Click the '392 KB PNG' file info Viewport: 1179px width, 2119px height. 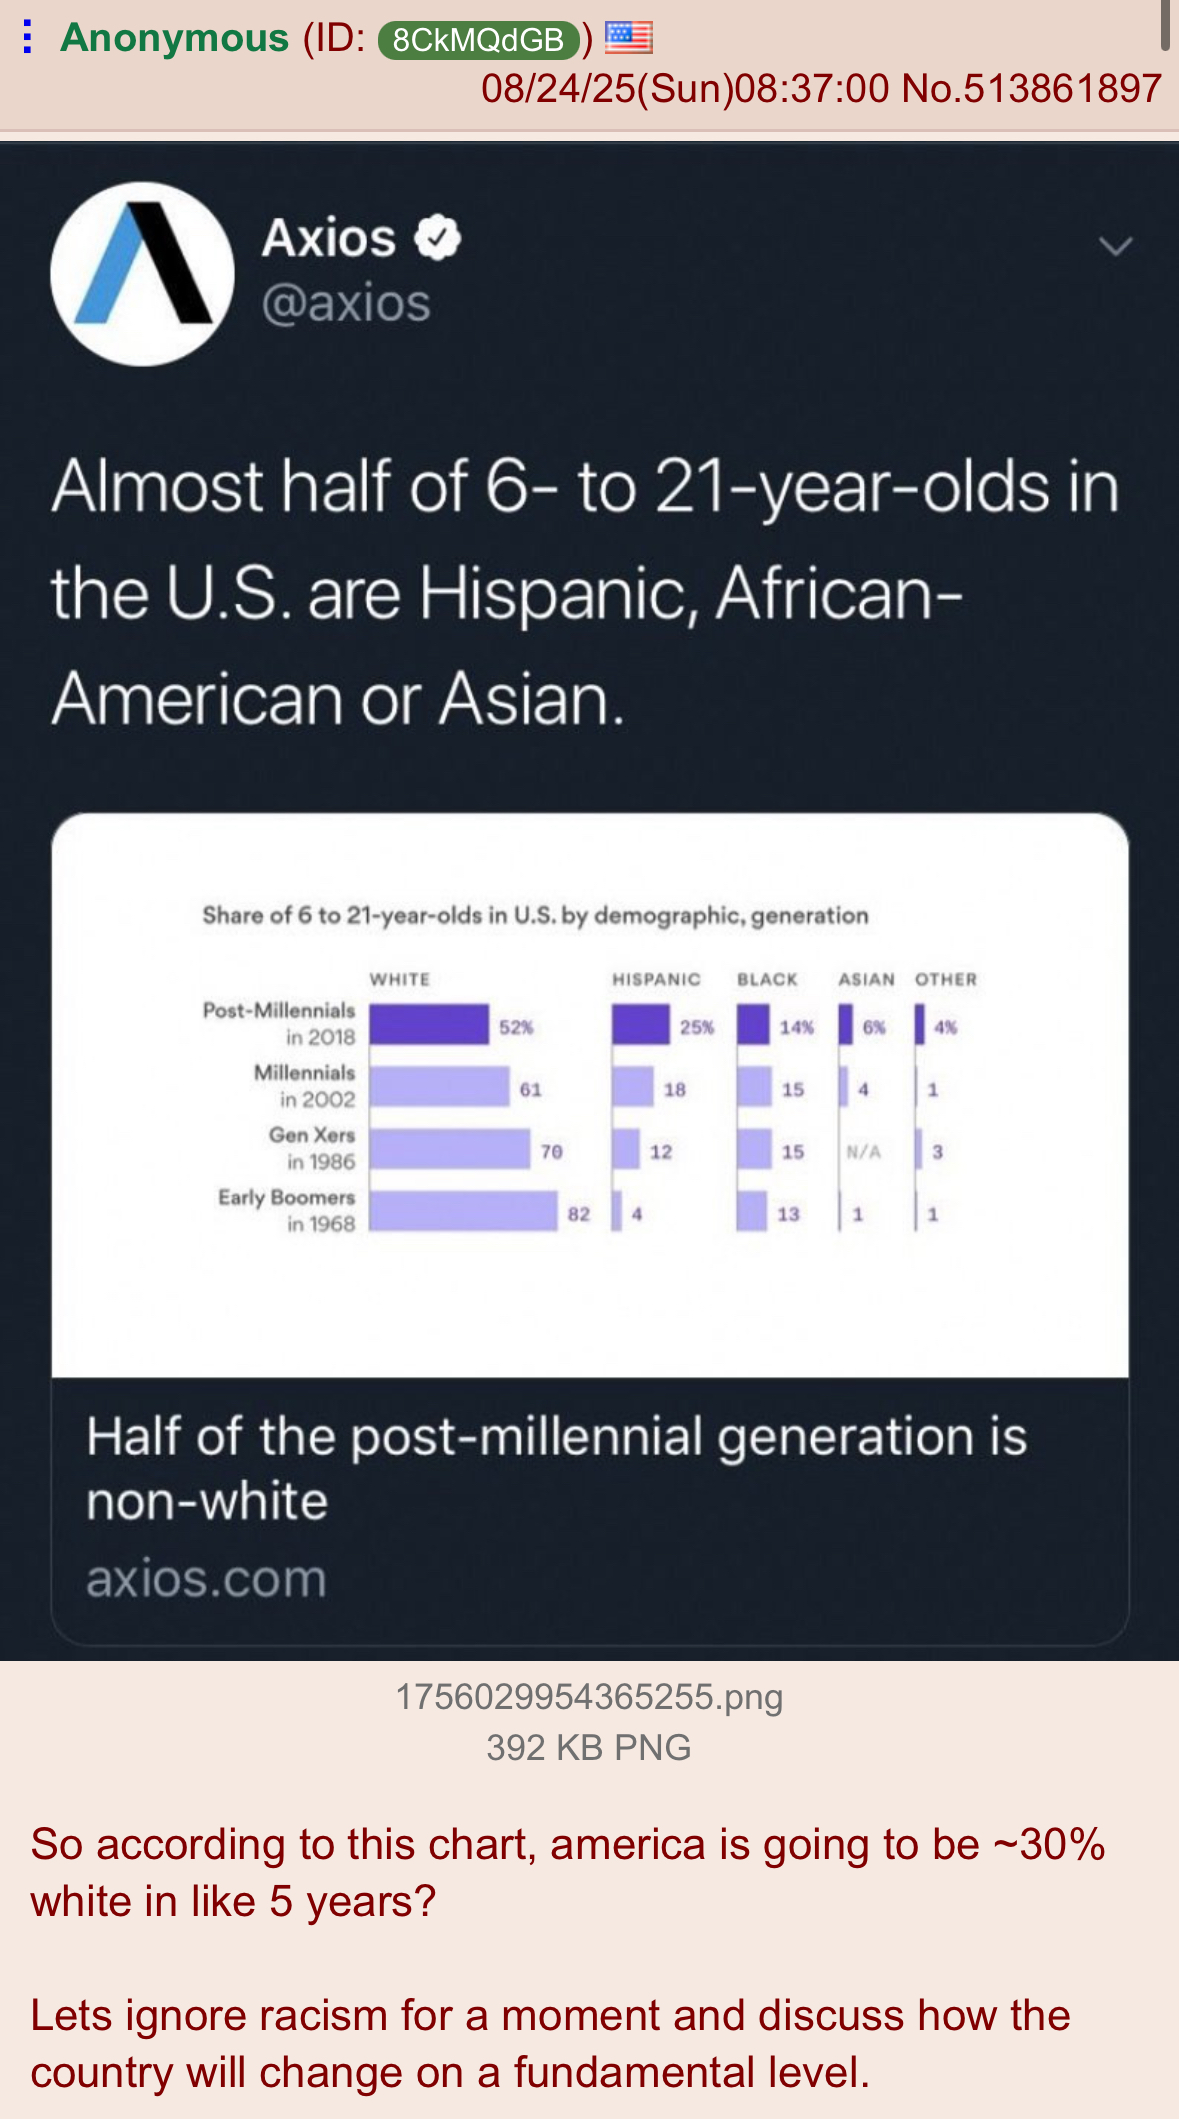coord(589,1747)
